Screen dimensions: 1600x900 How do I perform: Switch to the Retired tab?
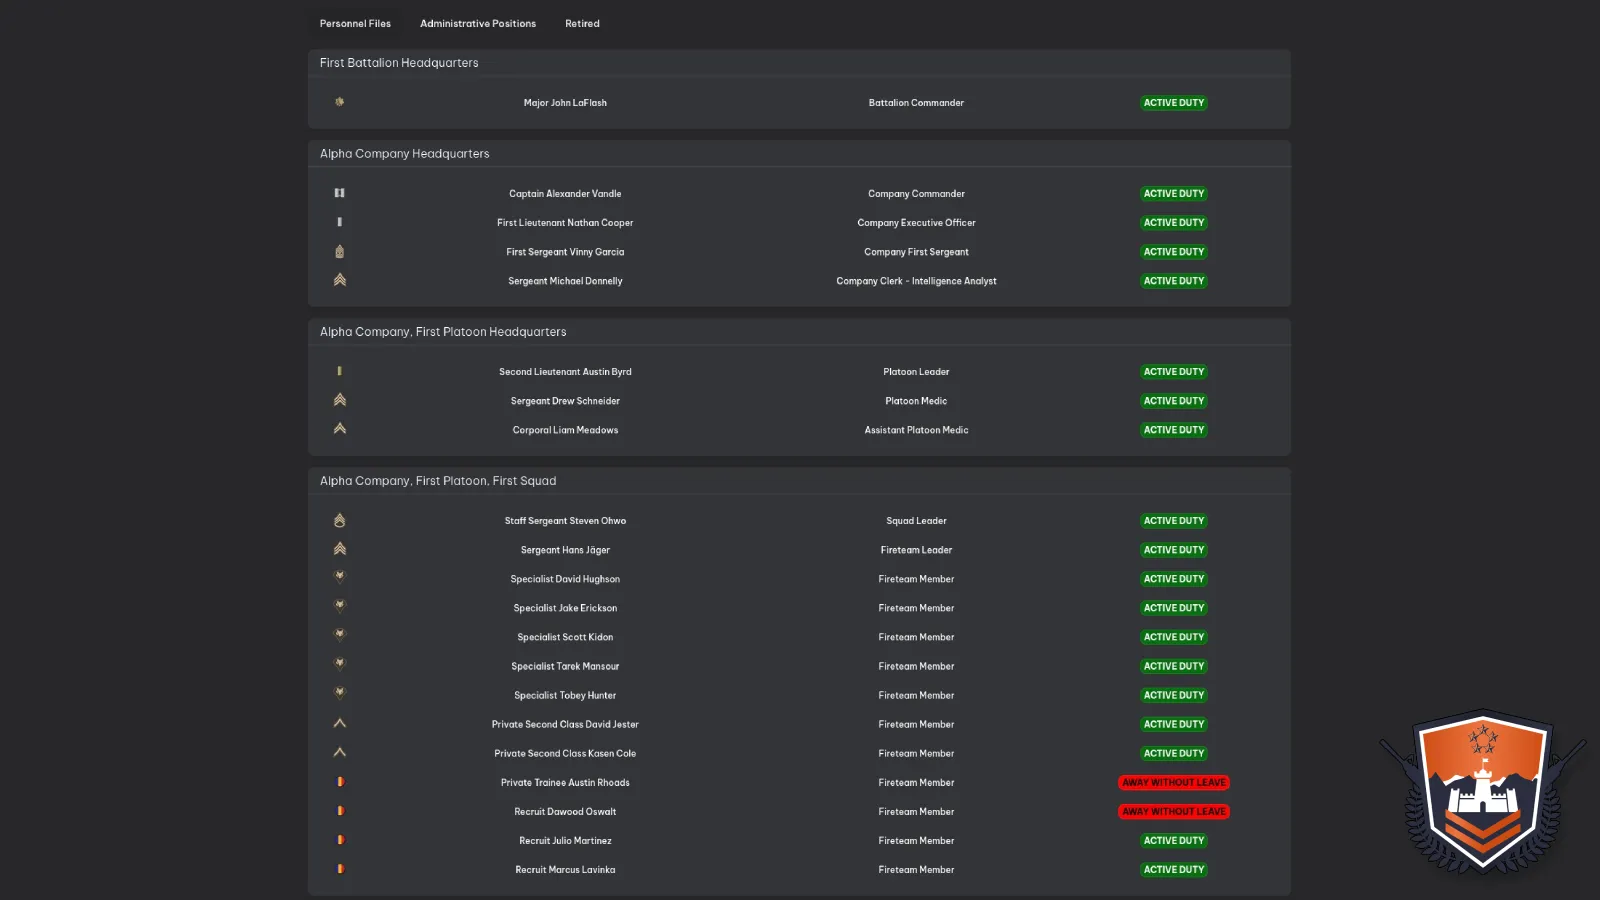click(582, 23)
